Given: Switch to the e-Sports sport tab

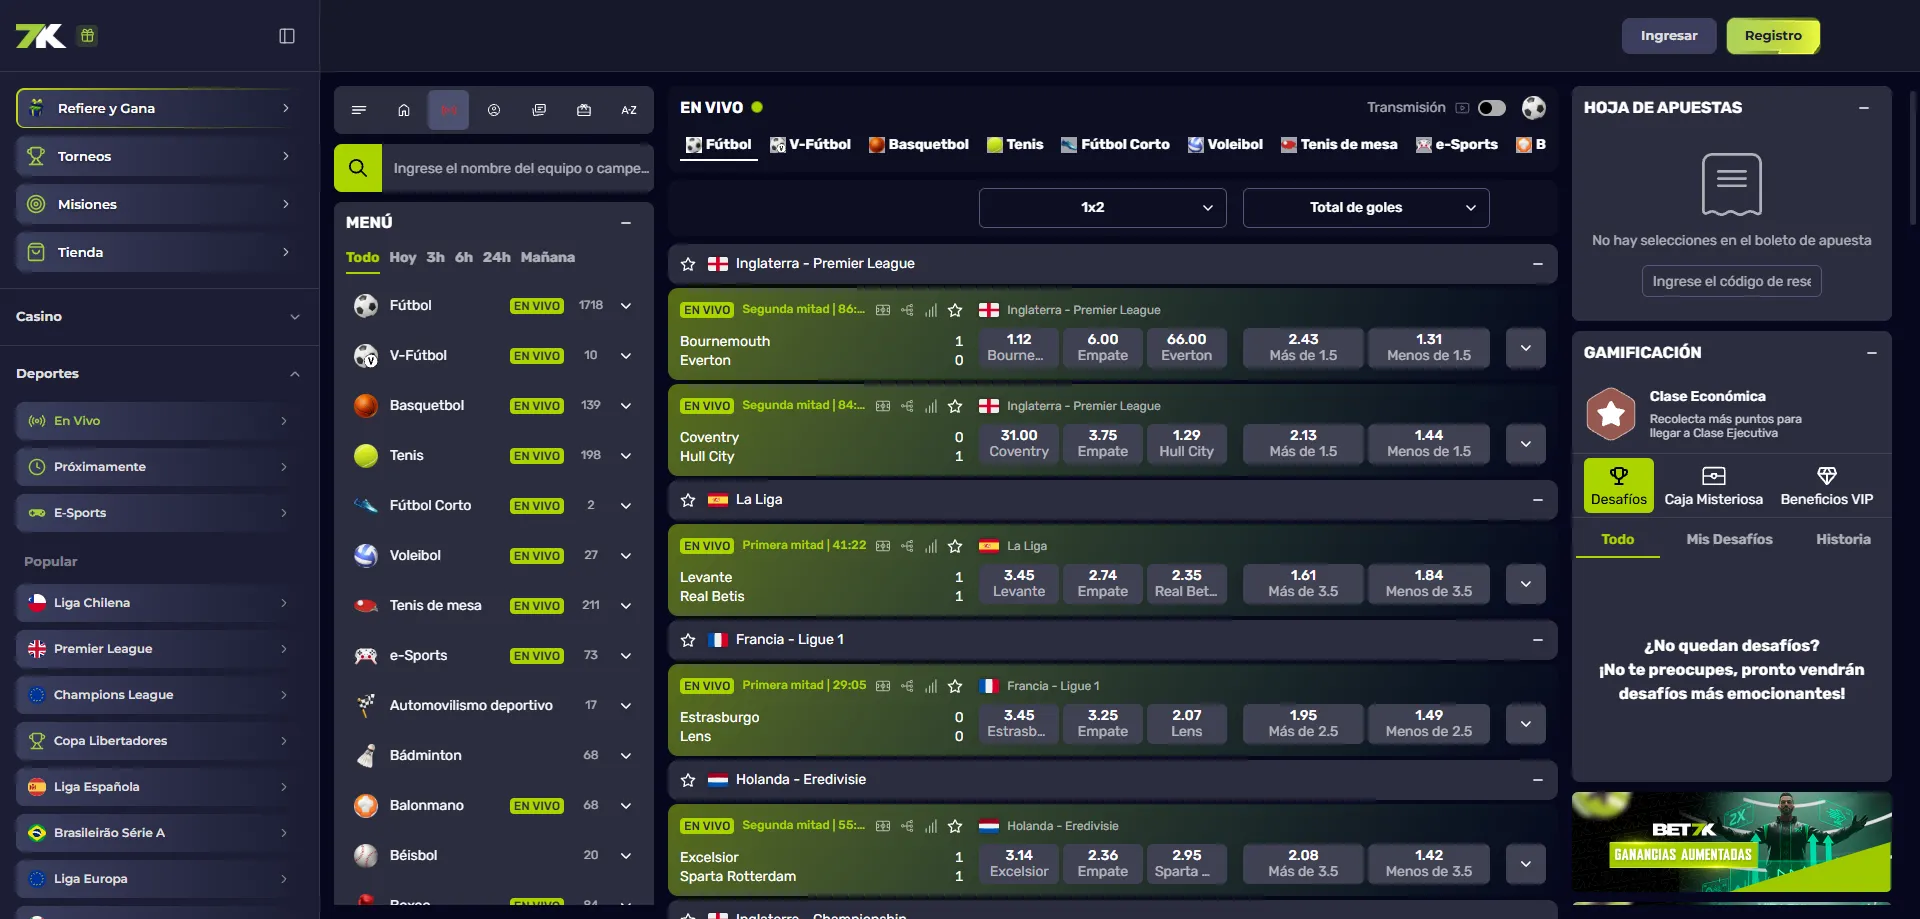Looking at the screenshot, I should 1457,145.
